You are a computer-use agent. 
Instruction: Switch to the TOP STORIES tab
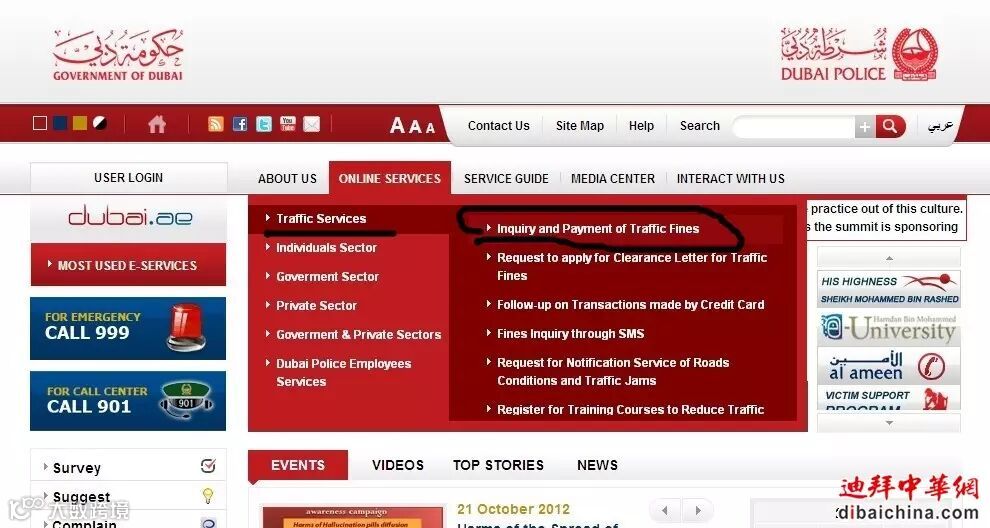click(498, 465)
